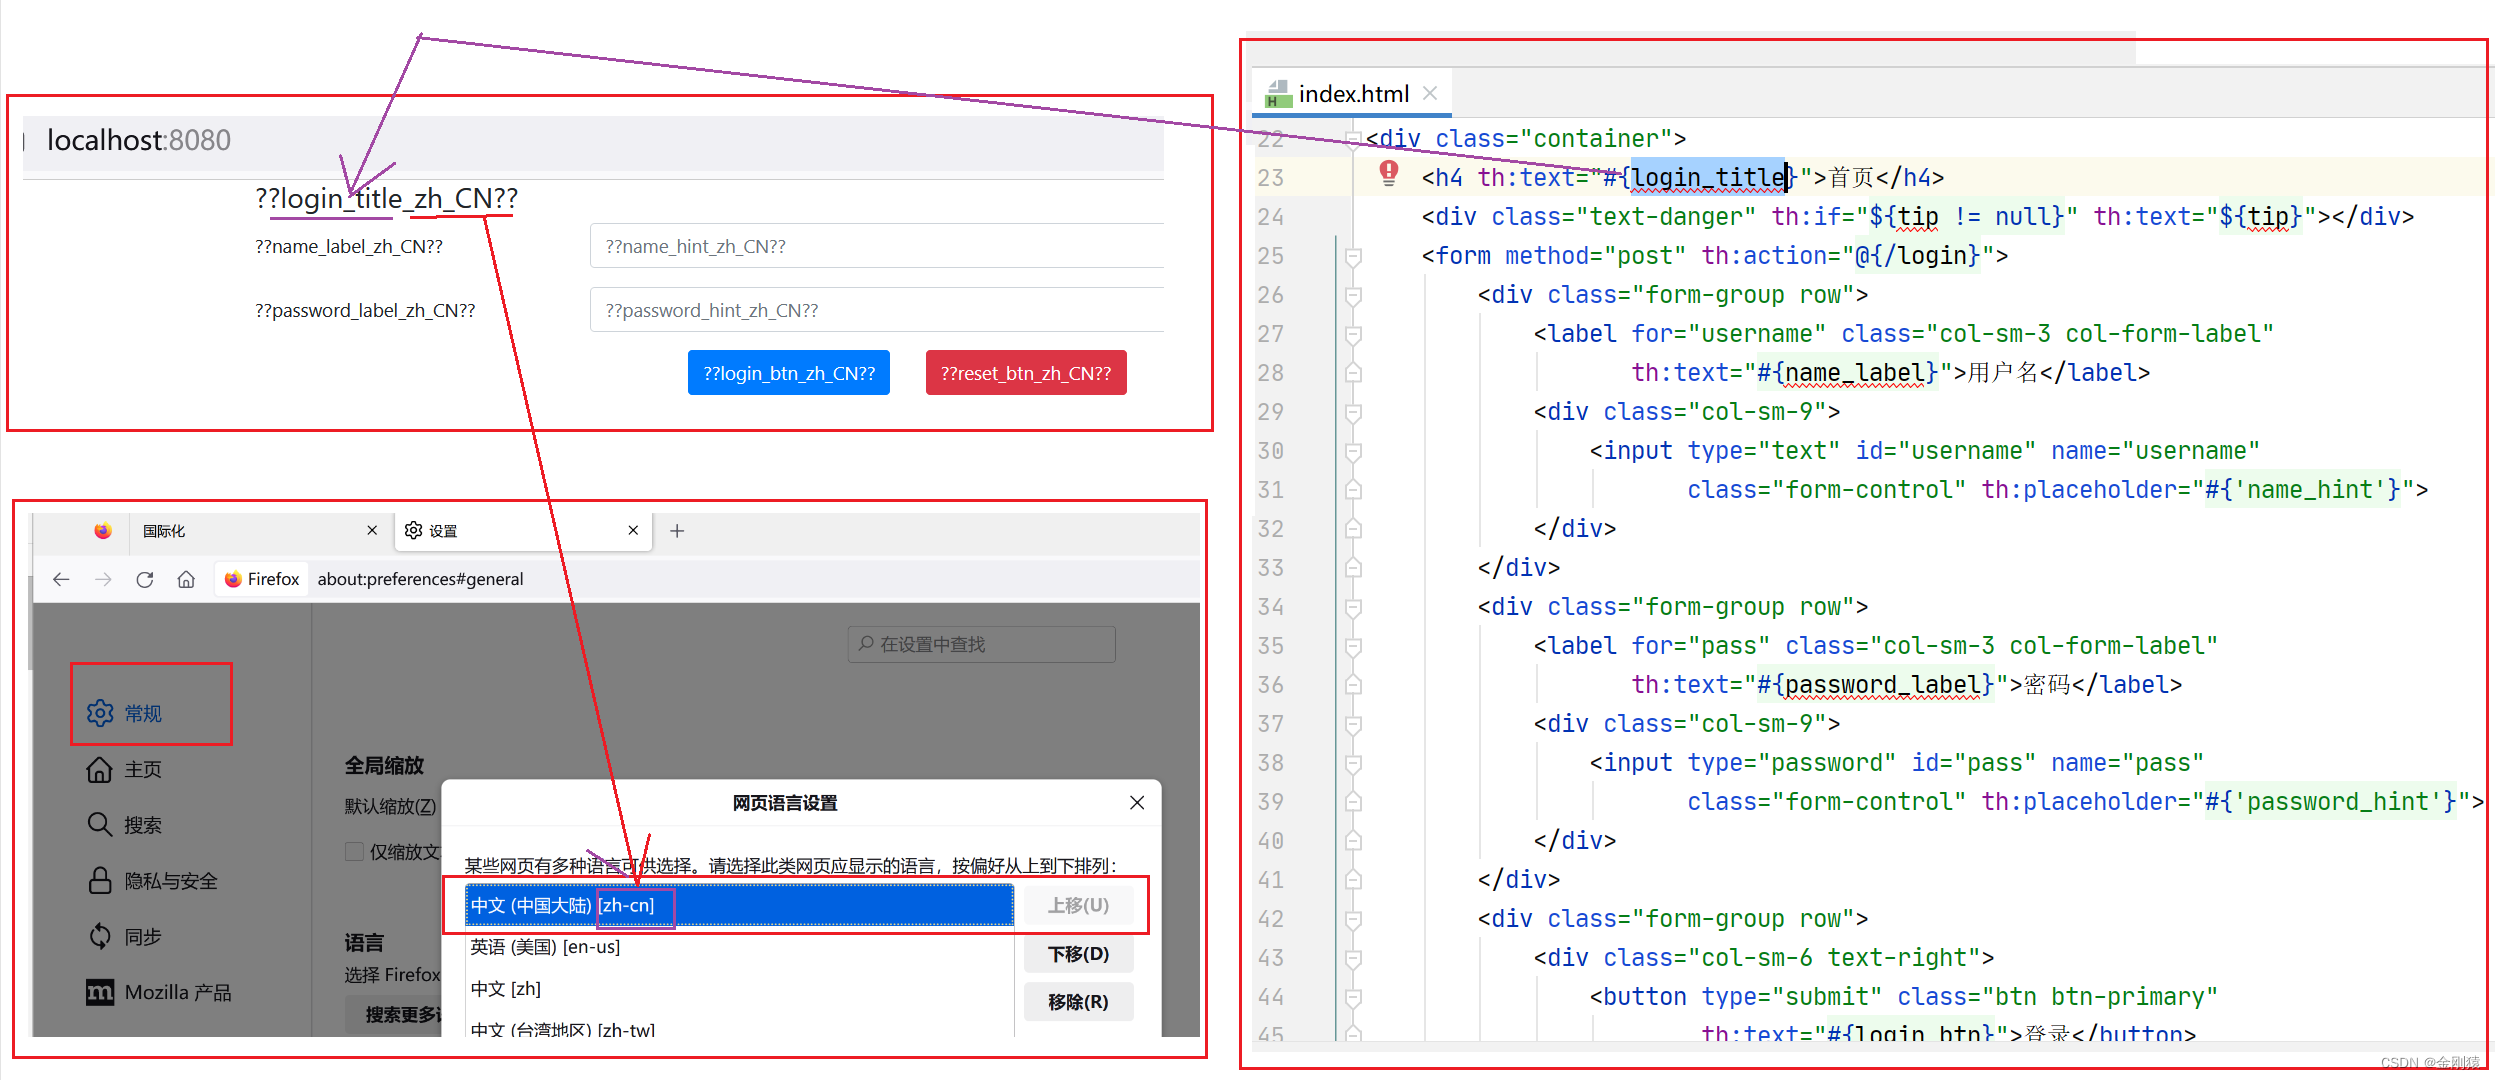The height and width of the screenshot is (1080, 2496).
Task: Close the 设置 browser tab
Action: pyautogui.click(x=633, y=530)
